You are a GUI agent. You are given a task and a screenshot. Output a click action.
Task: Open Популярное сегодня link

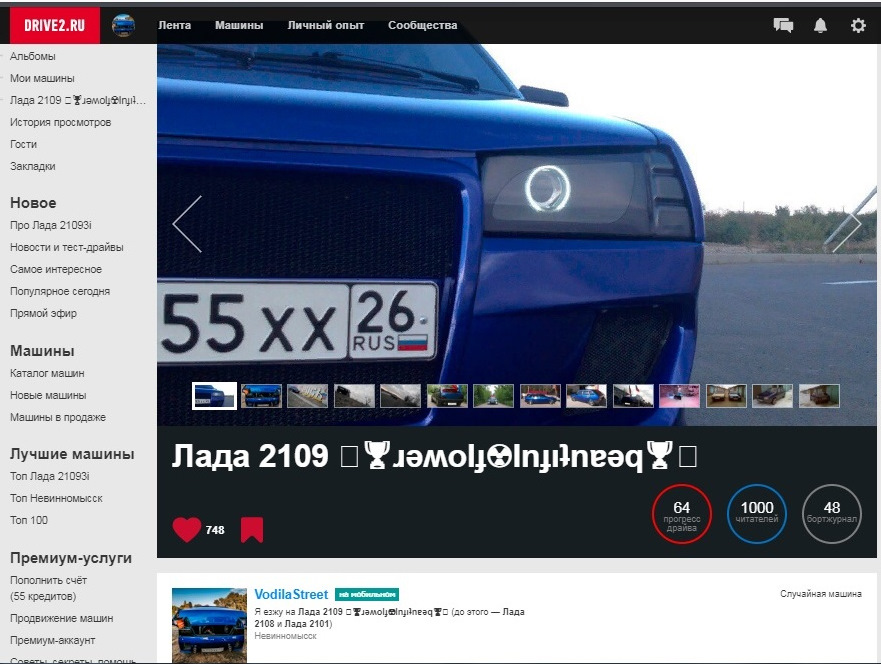60,291
